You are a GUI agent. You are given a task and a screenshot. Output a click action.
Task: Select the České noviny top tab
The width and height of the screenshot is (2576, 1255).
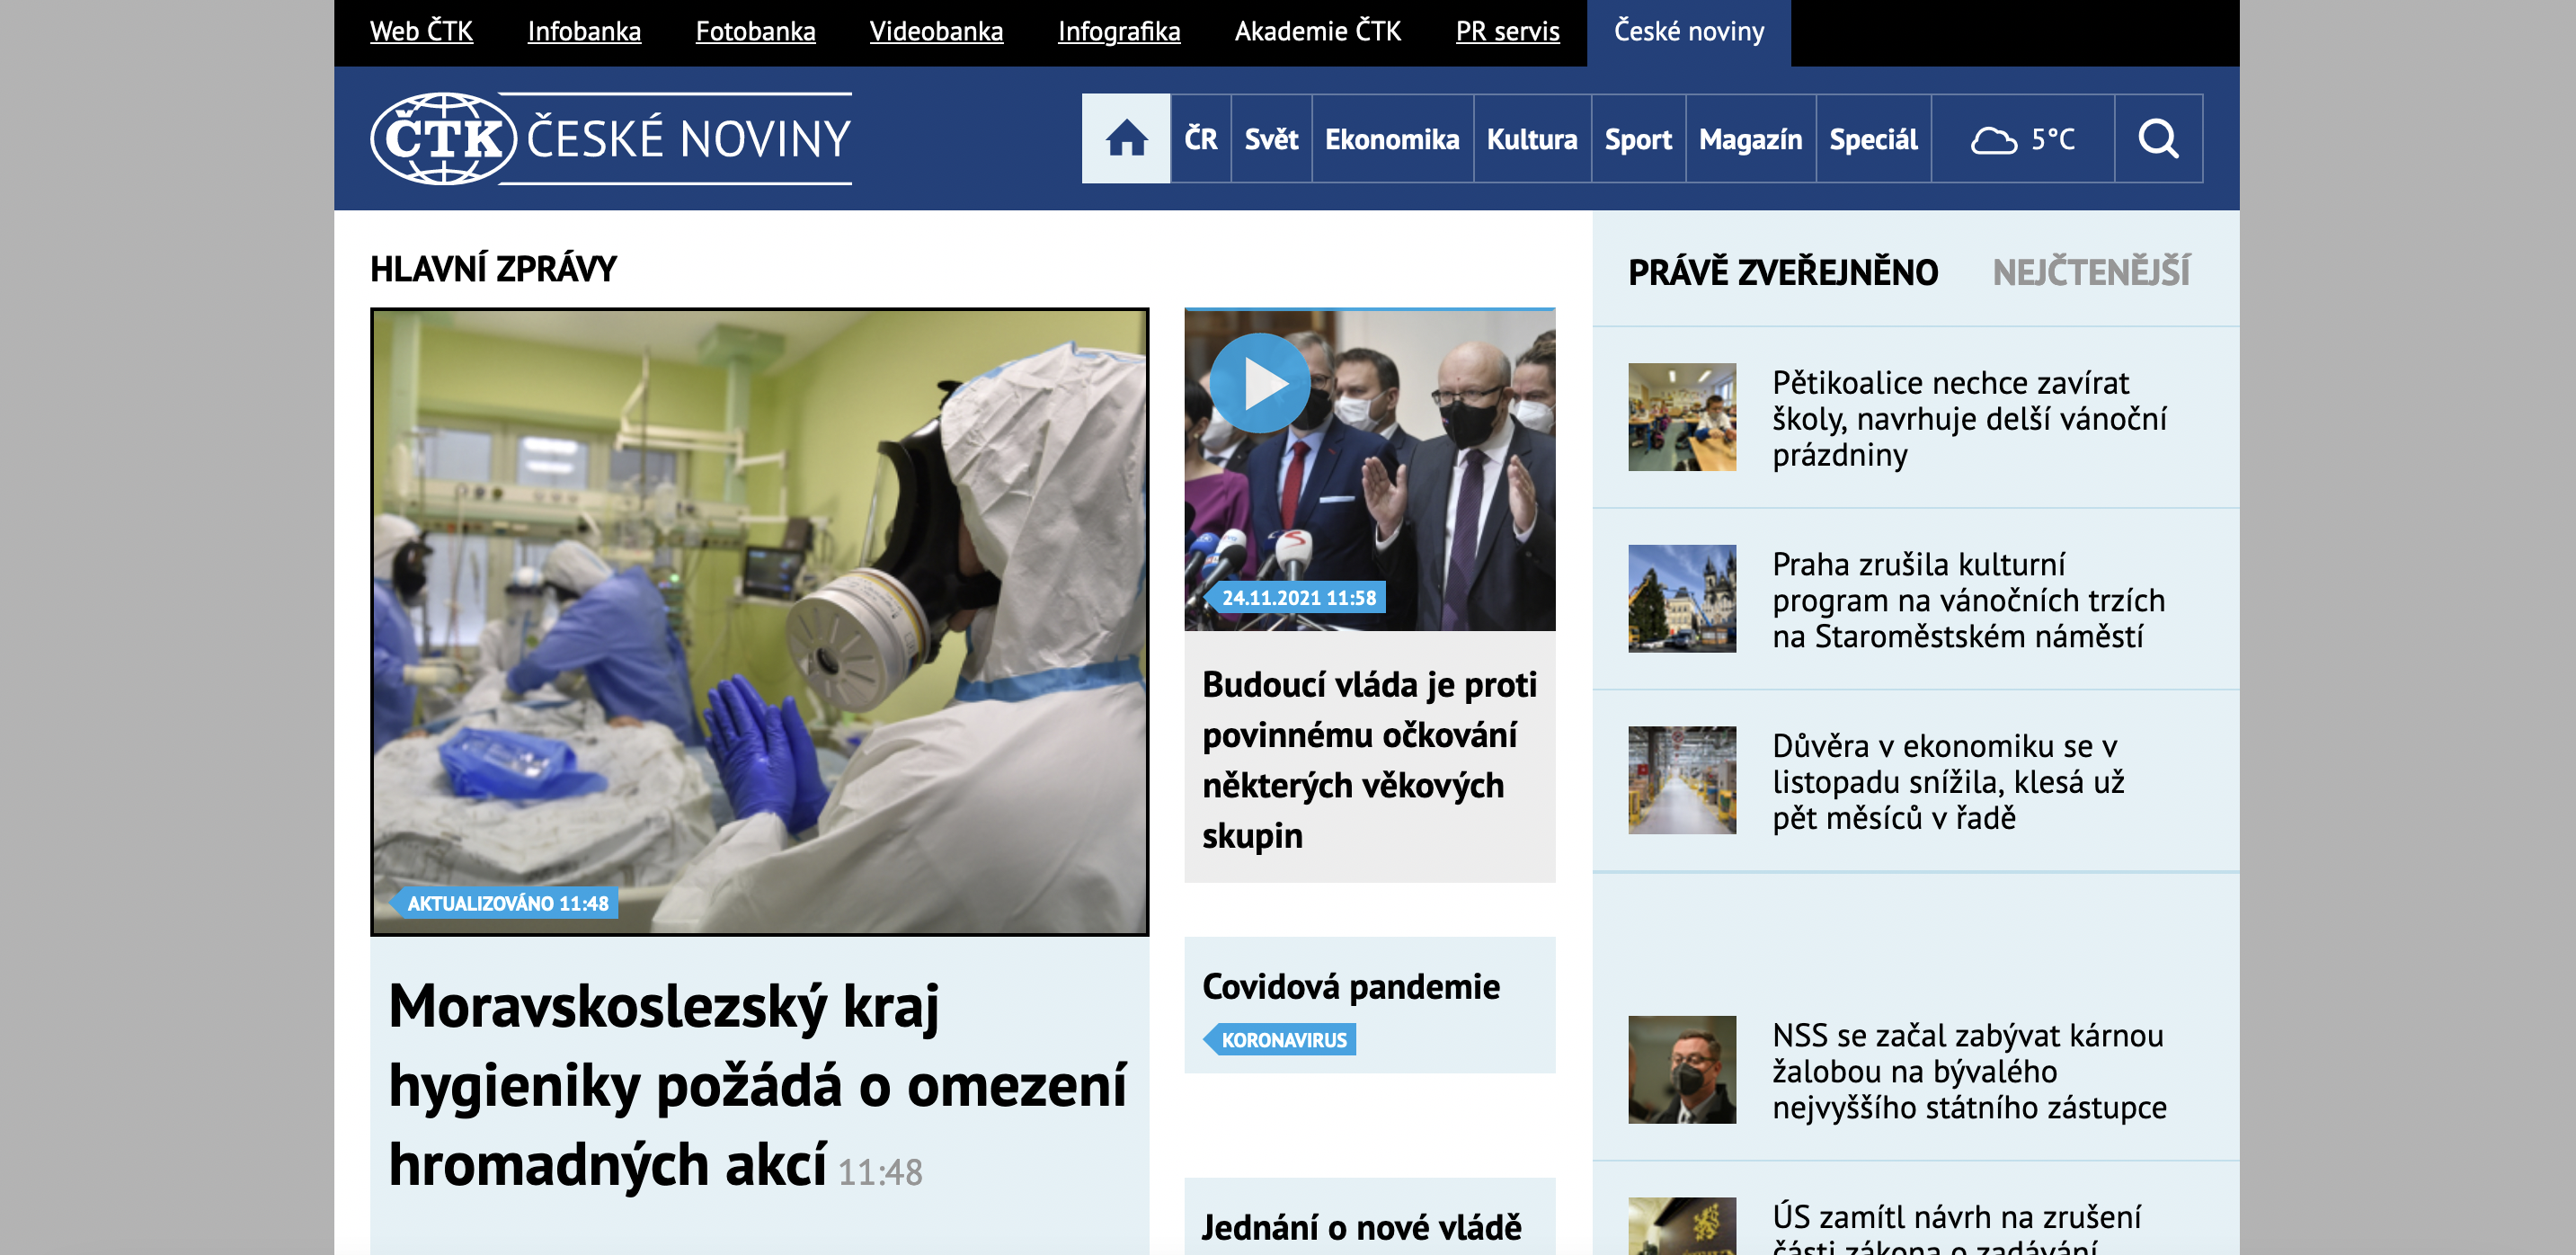coord(1688,32)
